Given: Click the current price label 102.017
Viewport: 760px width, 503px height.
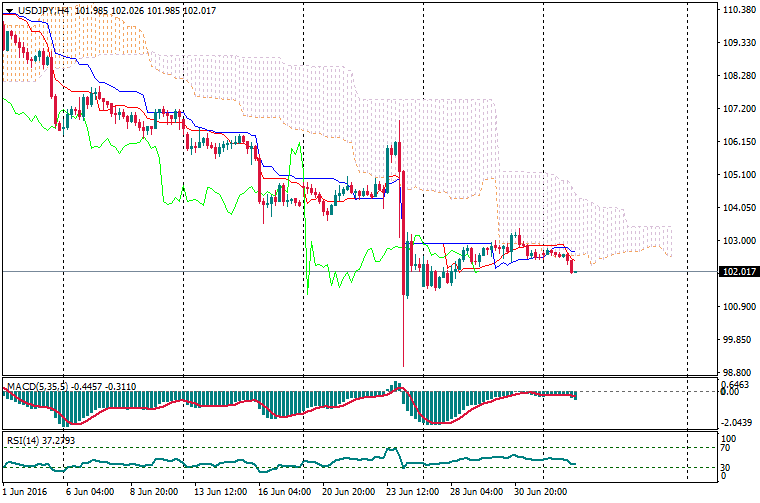Looking at the screenshot, I should [739, 271].
